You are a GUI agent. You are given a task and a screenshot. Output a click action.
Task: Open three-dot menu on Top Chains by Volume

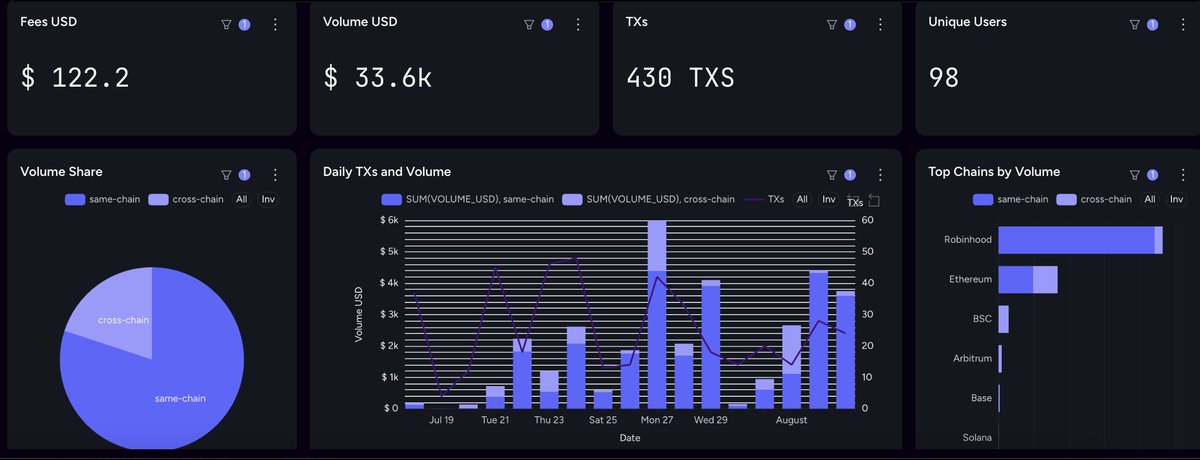(x=1183, y=174)
